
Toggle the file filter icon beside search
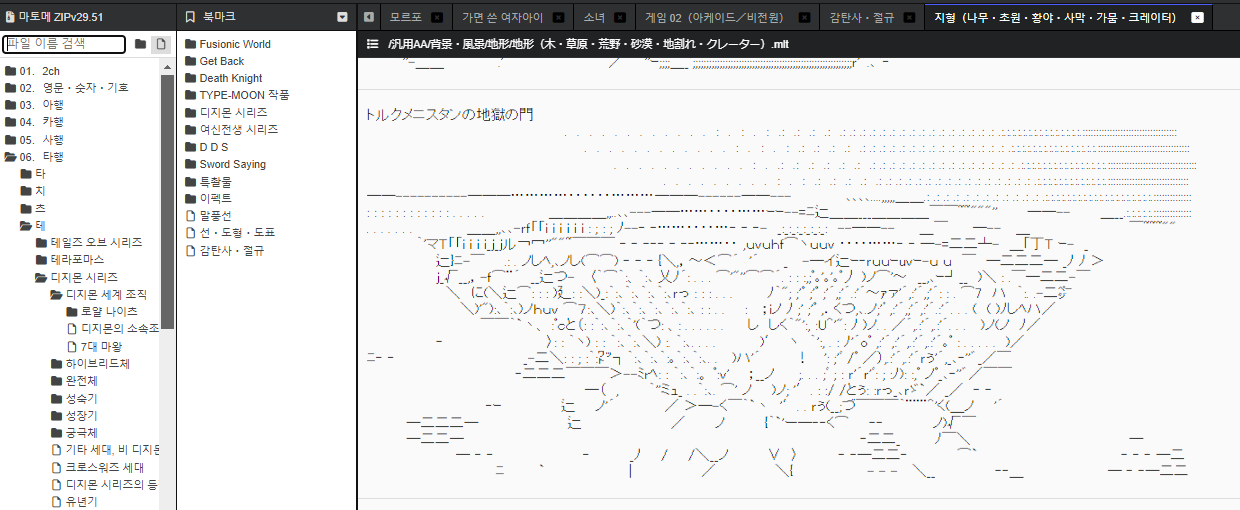[162, 44]
